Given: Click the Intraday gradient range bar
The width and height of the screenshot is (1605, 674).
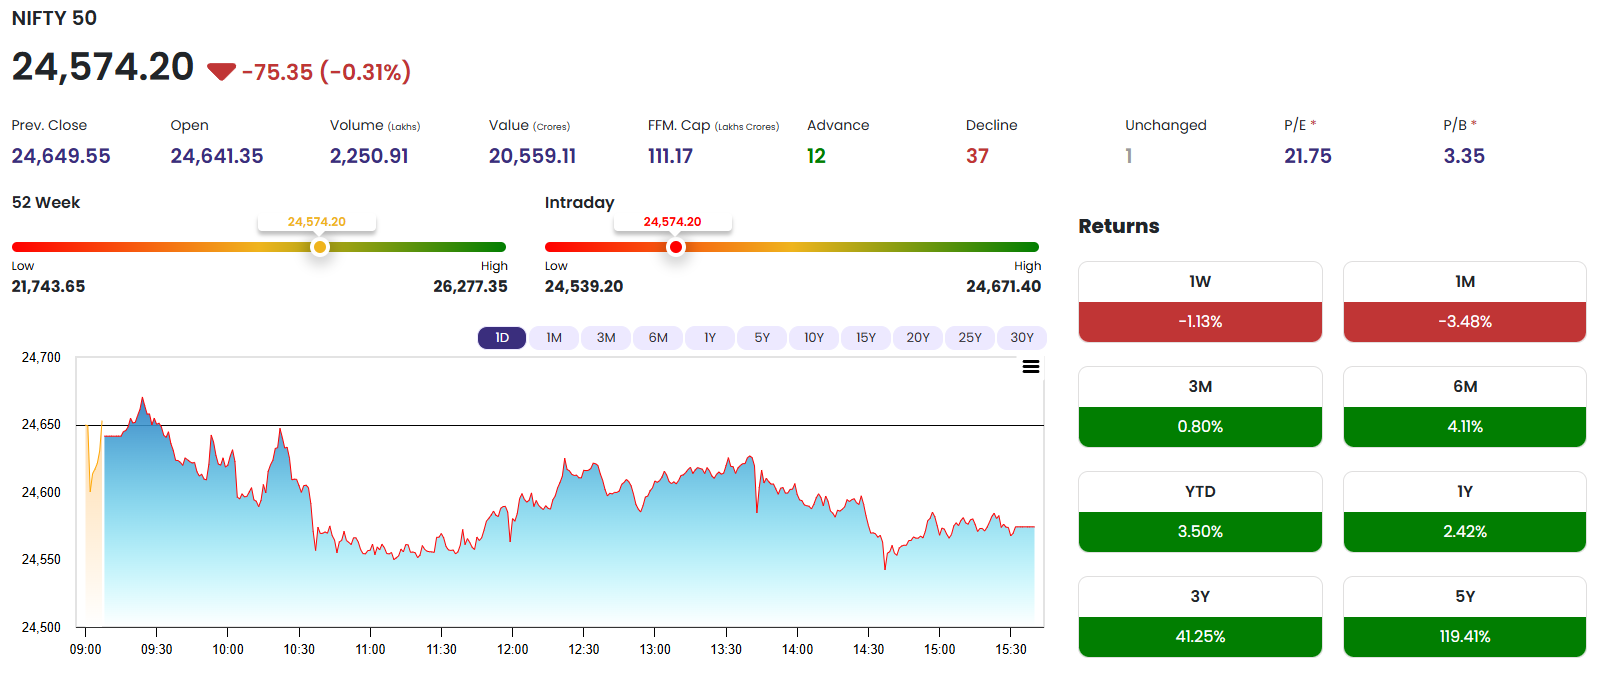Looking at the screenshot, I should click(792, 247).
